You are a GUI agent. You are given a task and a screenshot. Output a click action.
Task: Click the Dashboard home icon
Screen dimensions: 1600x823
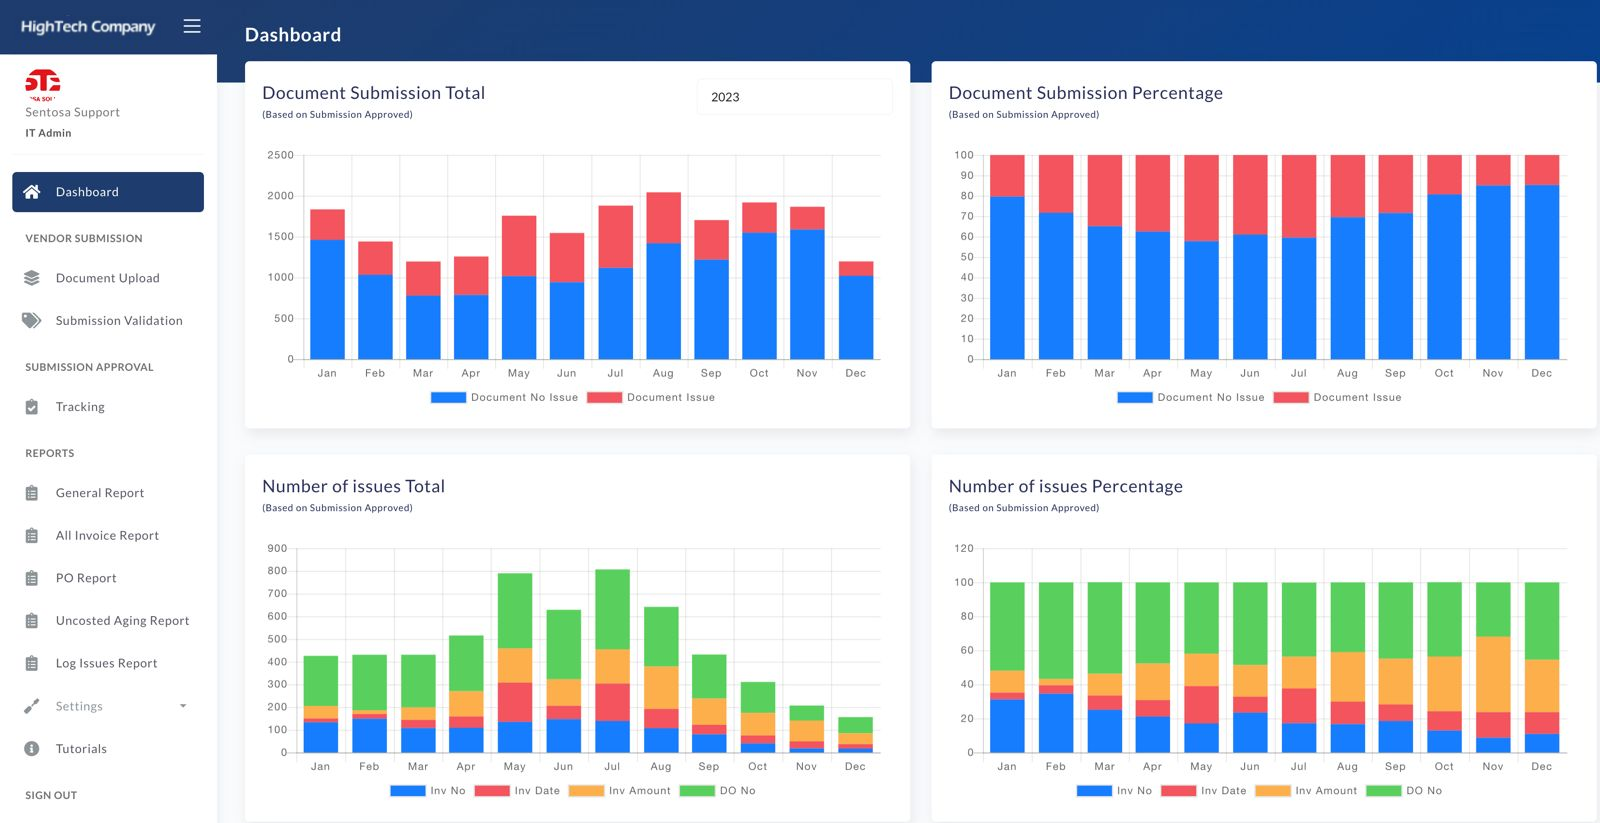click(x=32, y=192)
